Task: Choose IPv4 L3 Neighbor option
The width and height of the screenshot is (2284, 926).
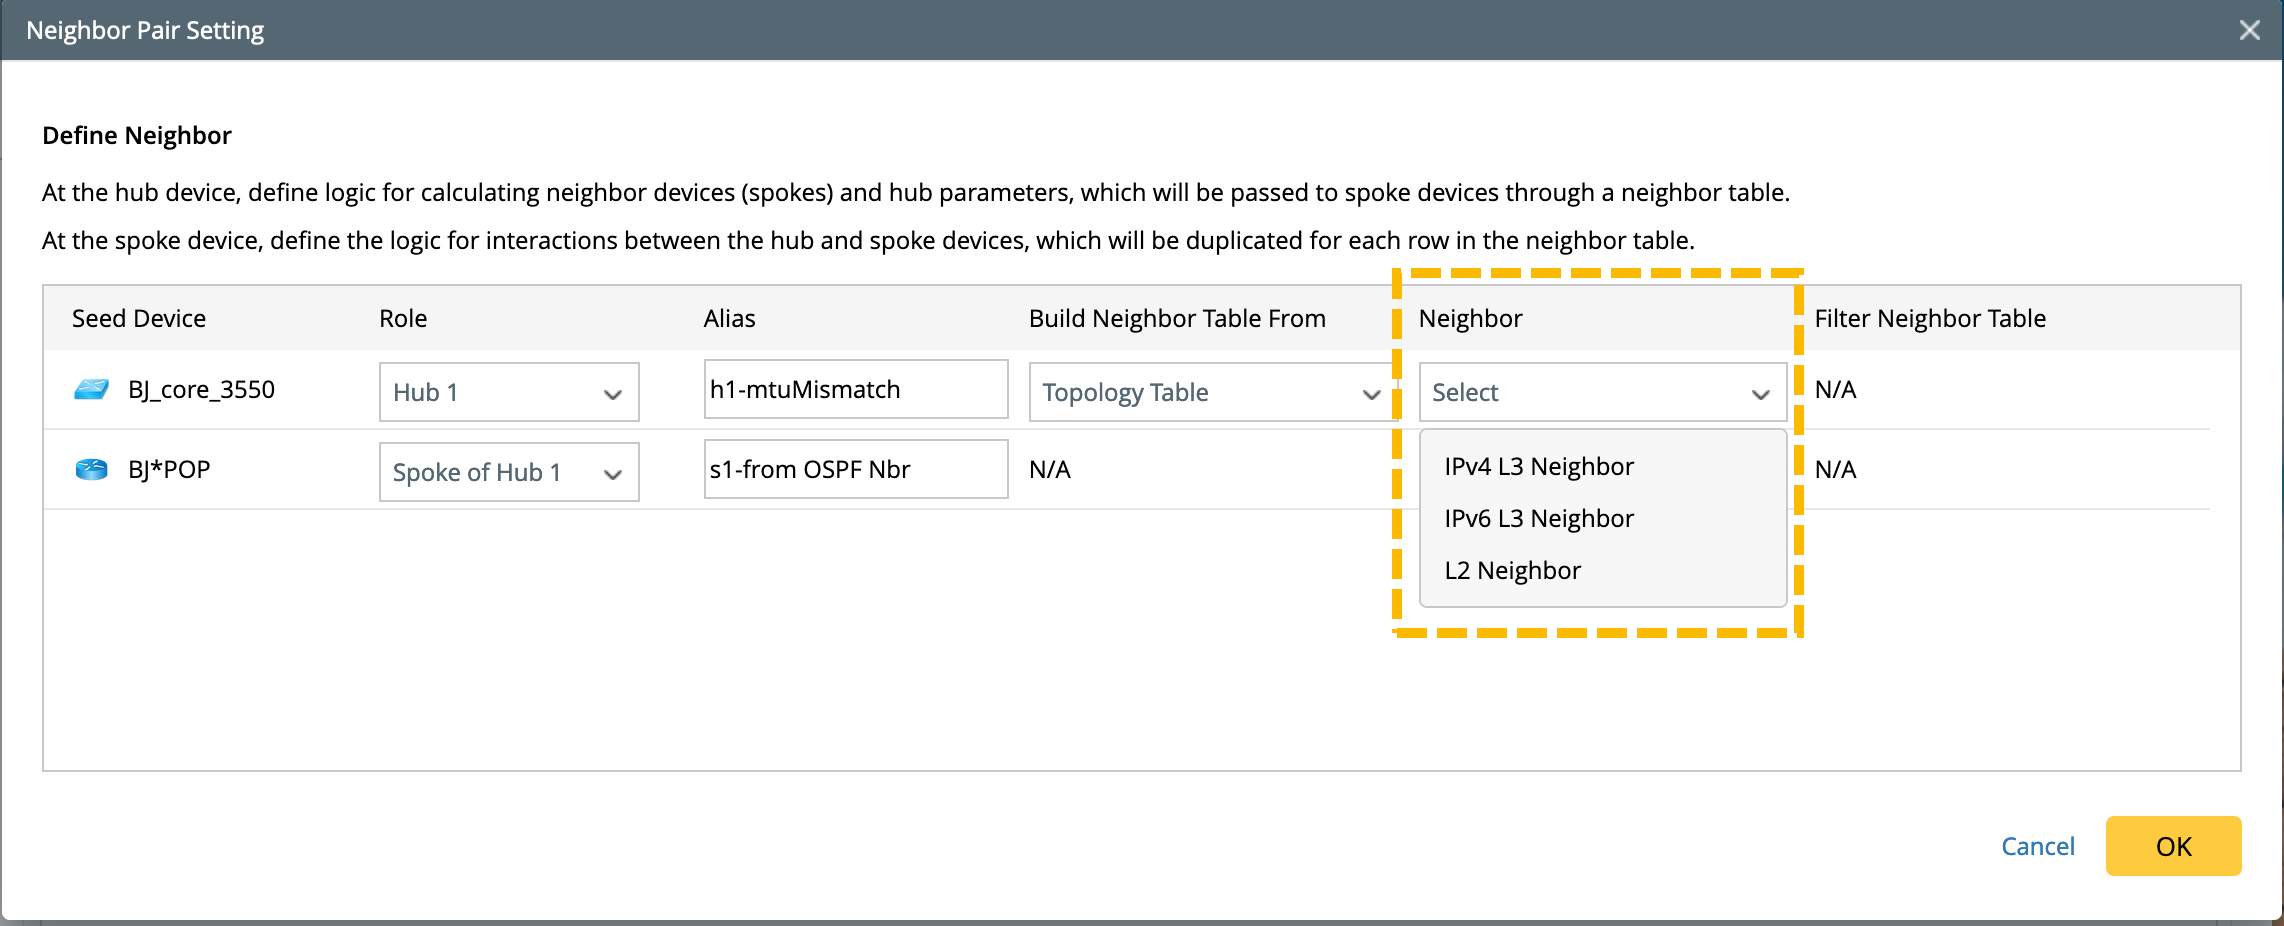Action: coord(1539,467)
